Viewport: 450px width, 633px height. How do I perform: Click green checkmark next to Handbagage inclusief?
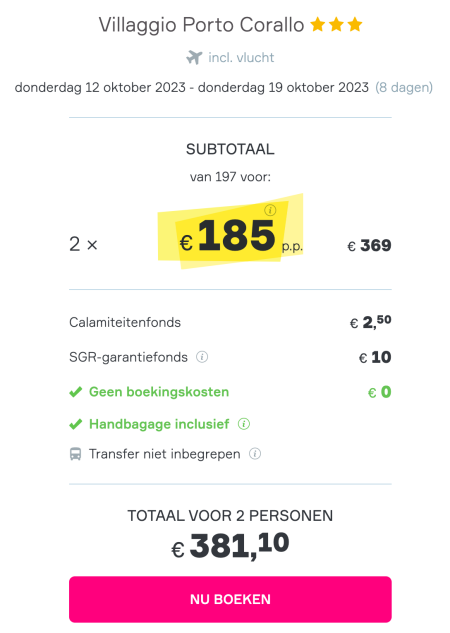coord(75,424)
